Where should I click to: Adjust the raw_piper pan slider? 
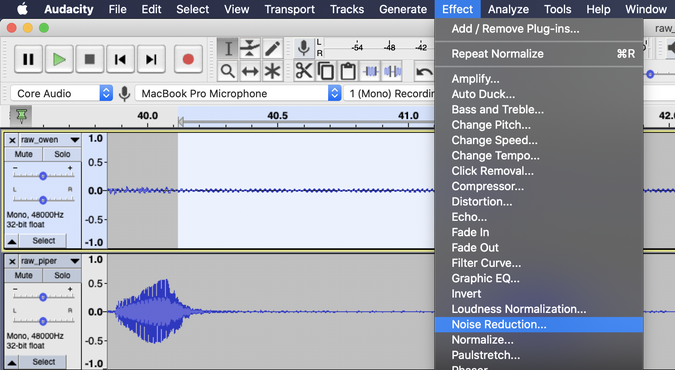(x=43, y=321)
